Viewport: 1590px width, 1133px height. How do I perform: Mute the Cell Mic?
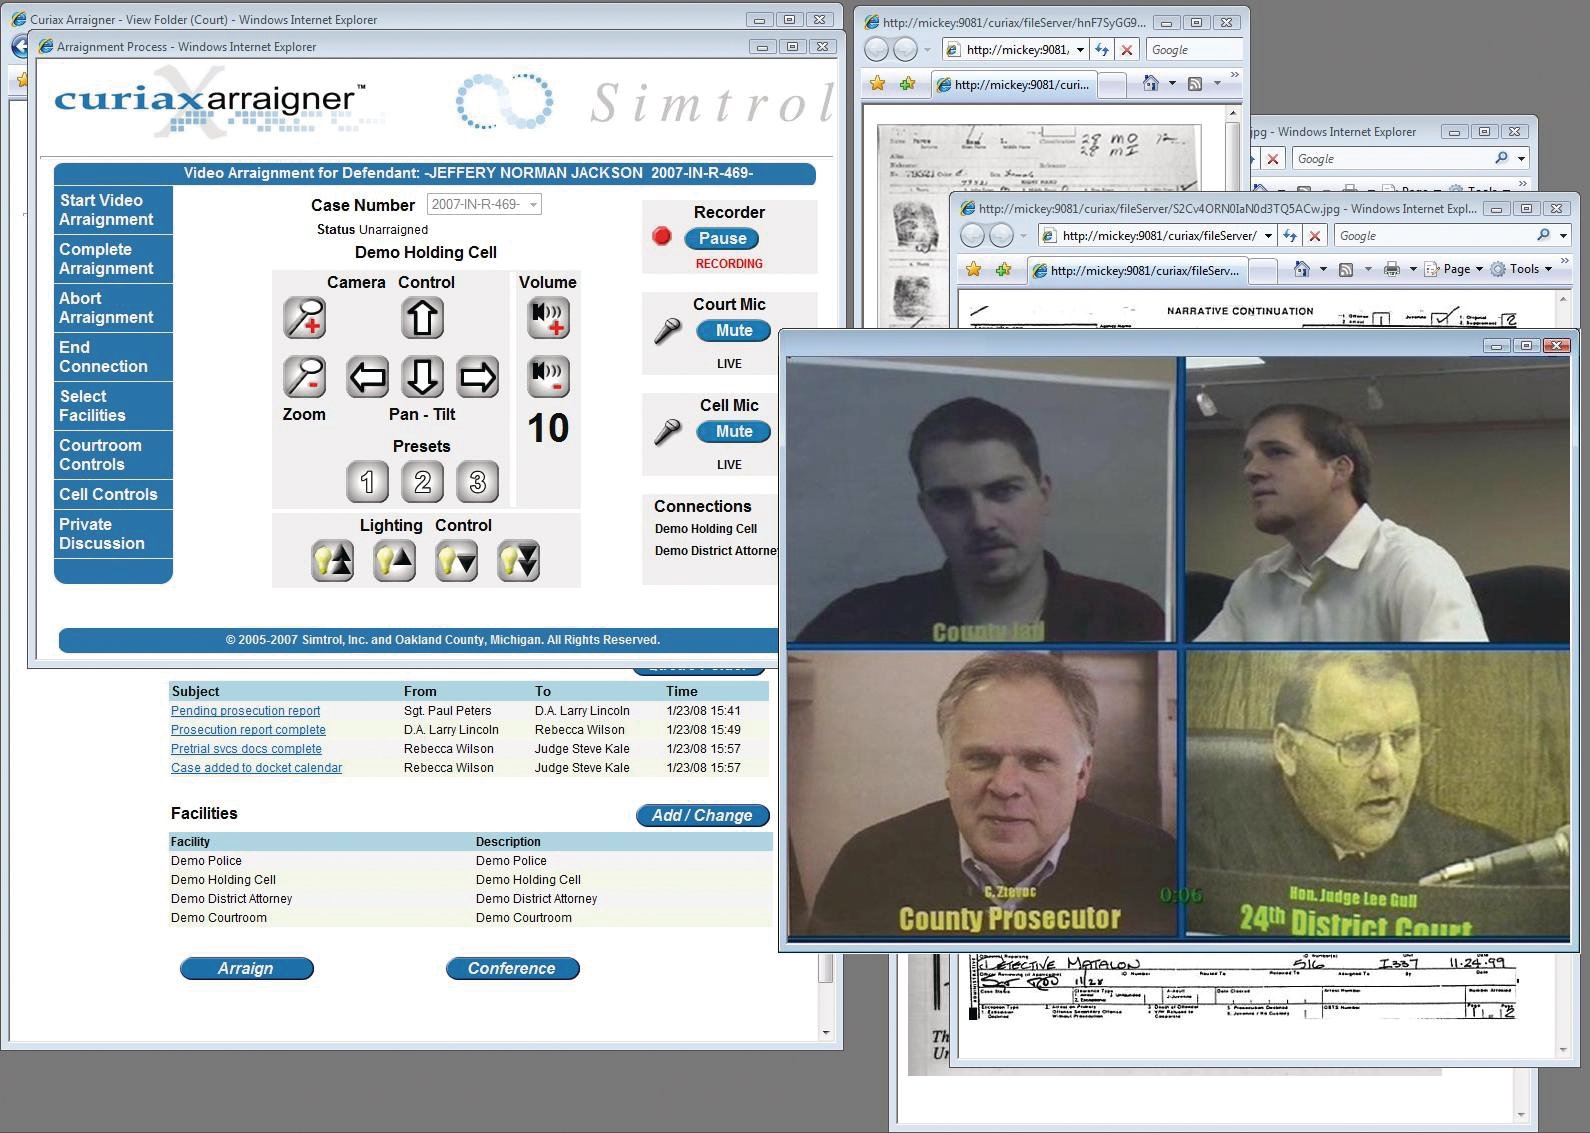(x=733, y=431)
